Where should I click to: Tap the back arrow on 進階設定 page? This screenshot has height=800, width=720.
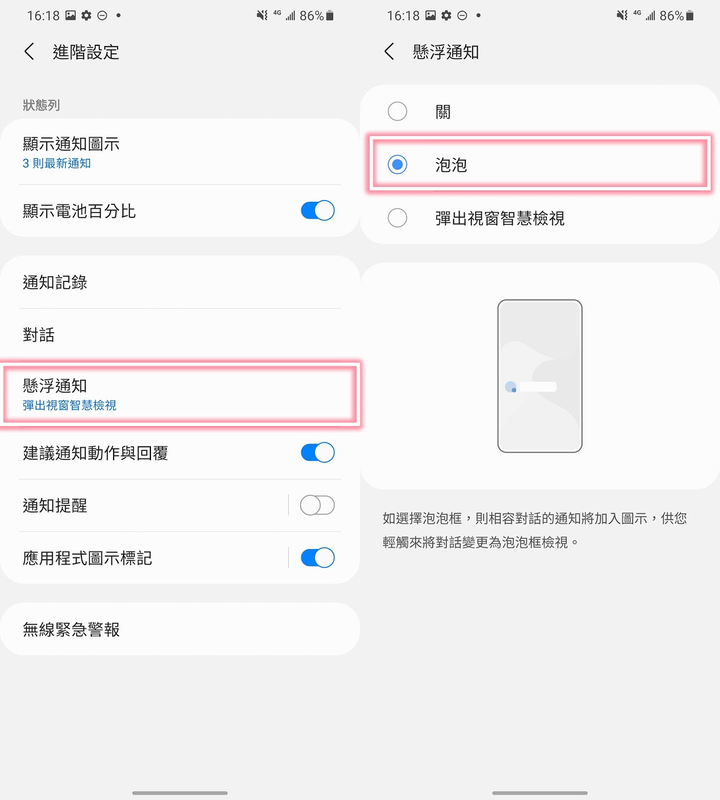pyautogui.click(x=27, y=52)
